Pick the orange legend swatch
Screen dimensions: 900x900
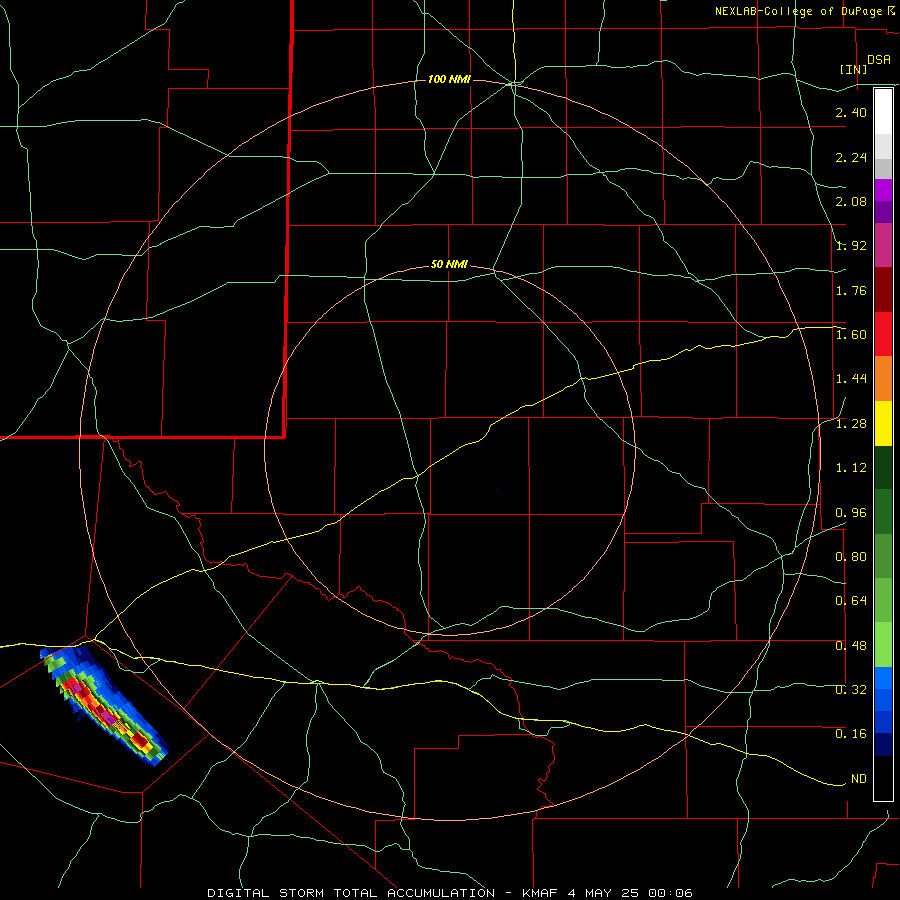tap(883, 379)
